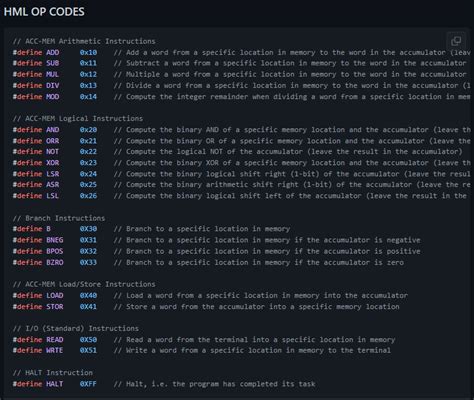The image size is (474, 400).
Task: Select the opcode value 0x13
Action: pyautogui.click(x=88, y=86)
